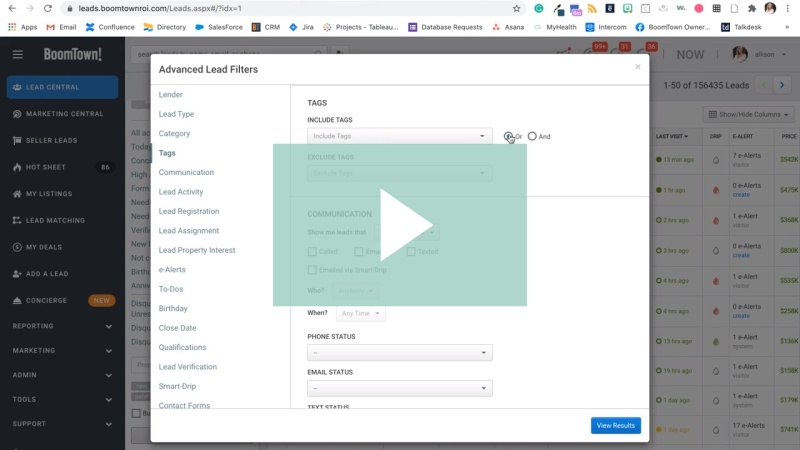Click create link for 1 hr ago lead
Image resolution: width=800 pixels, height=450 pixels.
point(741,194)
